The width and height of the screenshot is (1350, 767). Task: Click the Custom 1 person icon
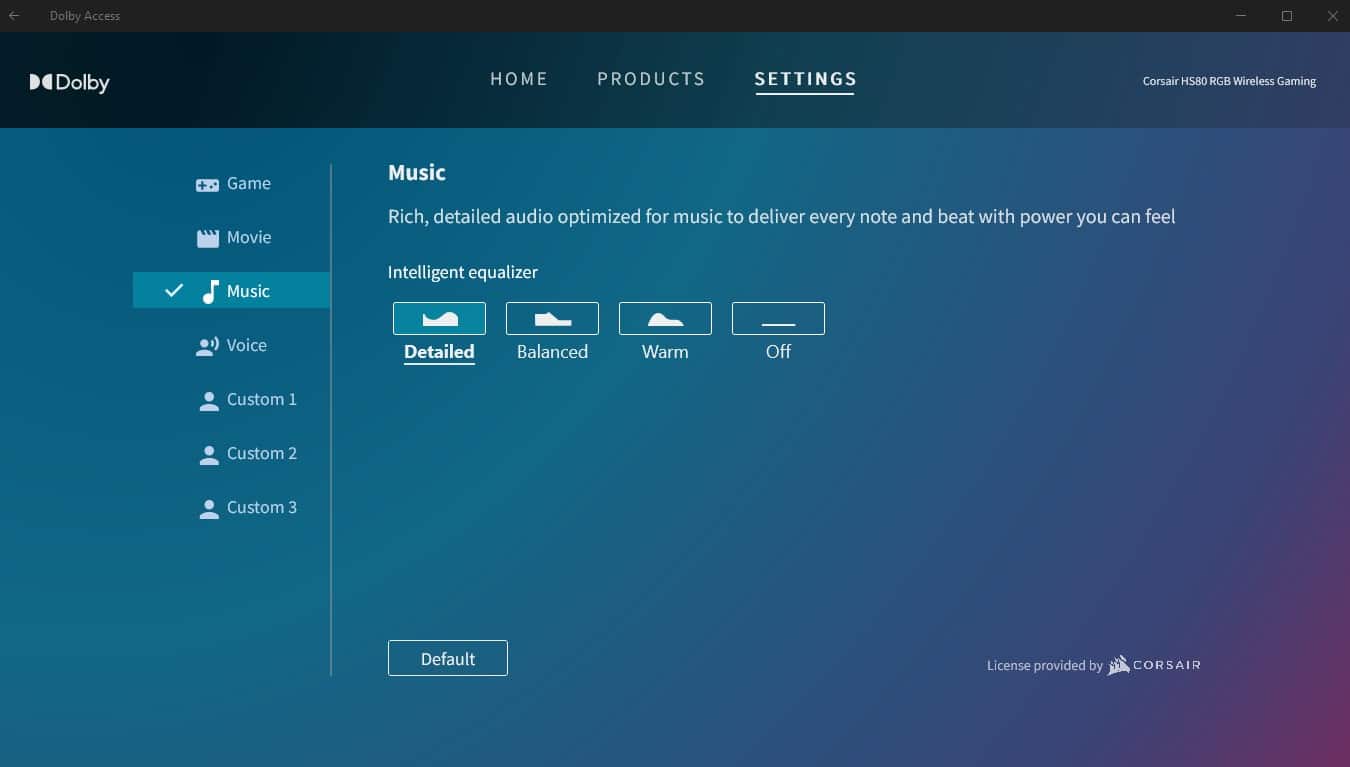209,401
